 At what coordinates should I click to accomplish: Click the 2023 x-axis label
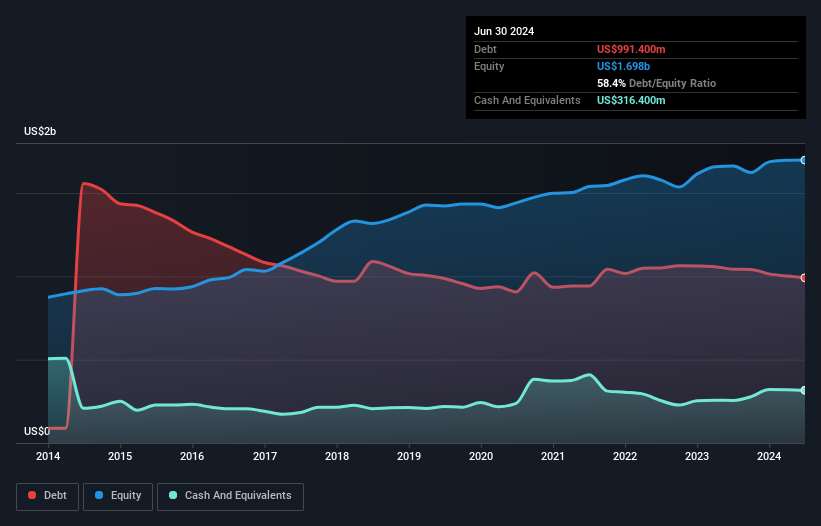click(697, 456)
